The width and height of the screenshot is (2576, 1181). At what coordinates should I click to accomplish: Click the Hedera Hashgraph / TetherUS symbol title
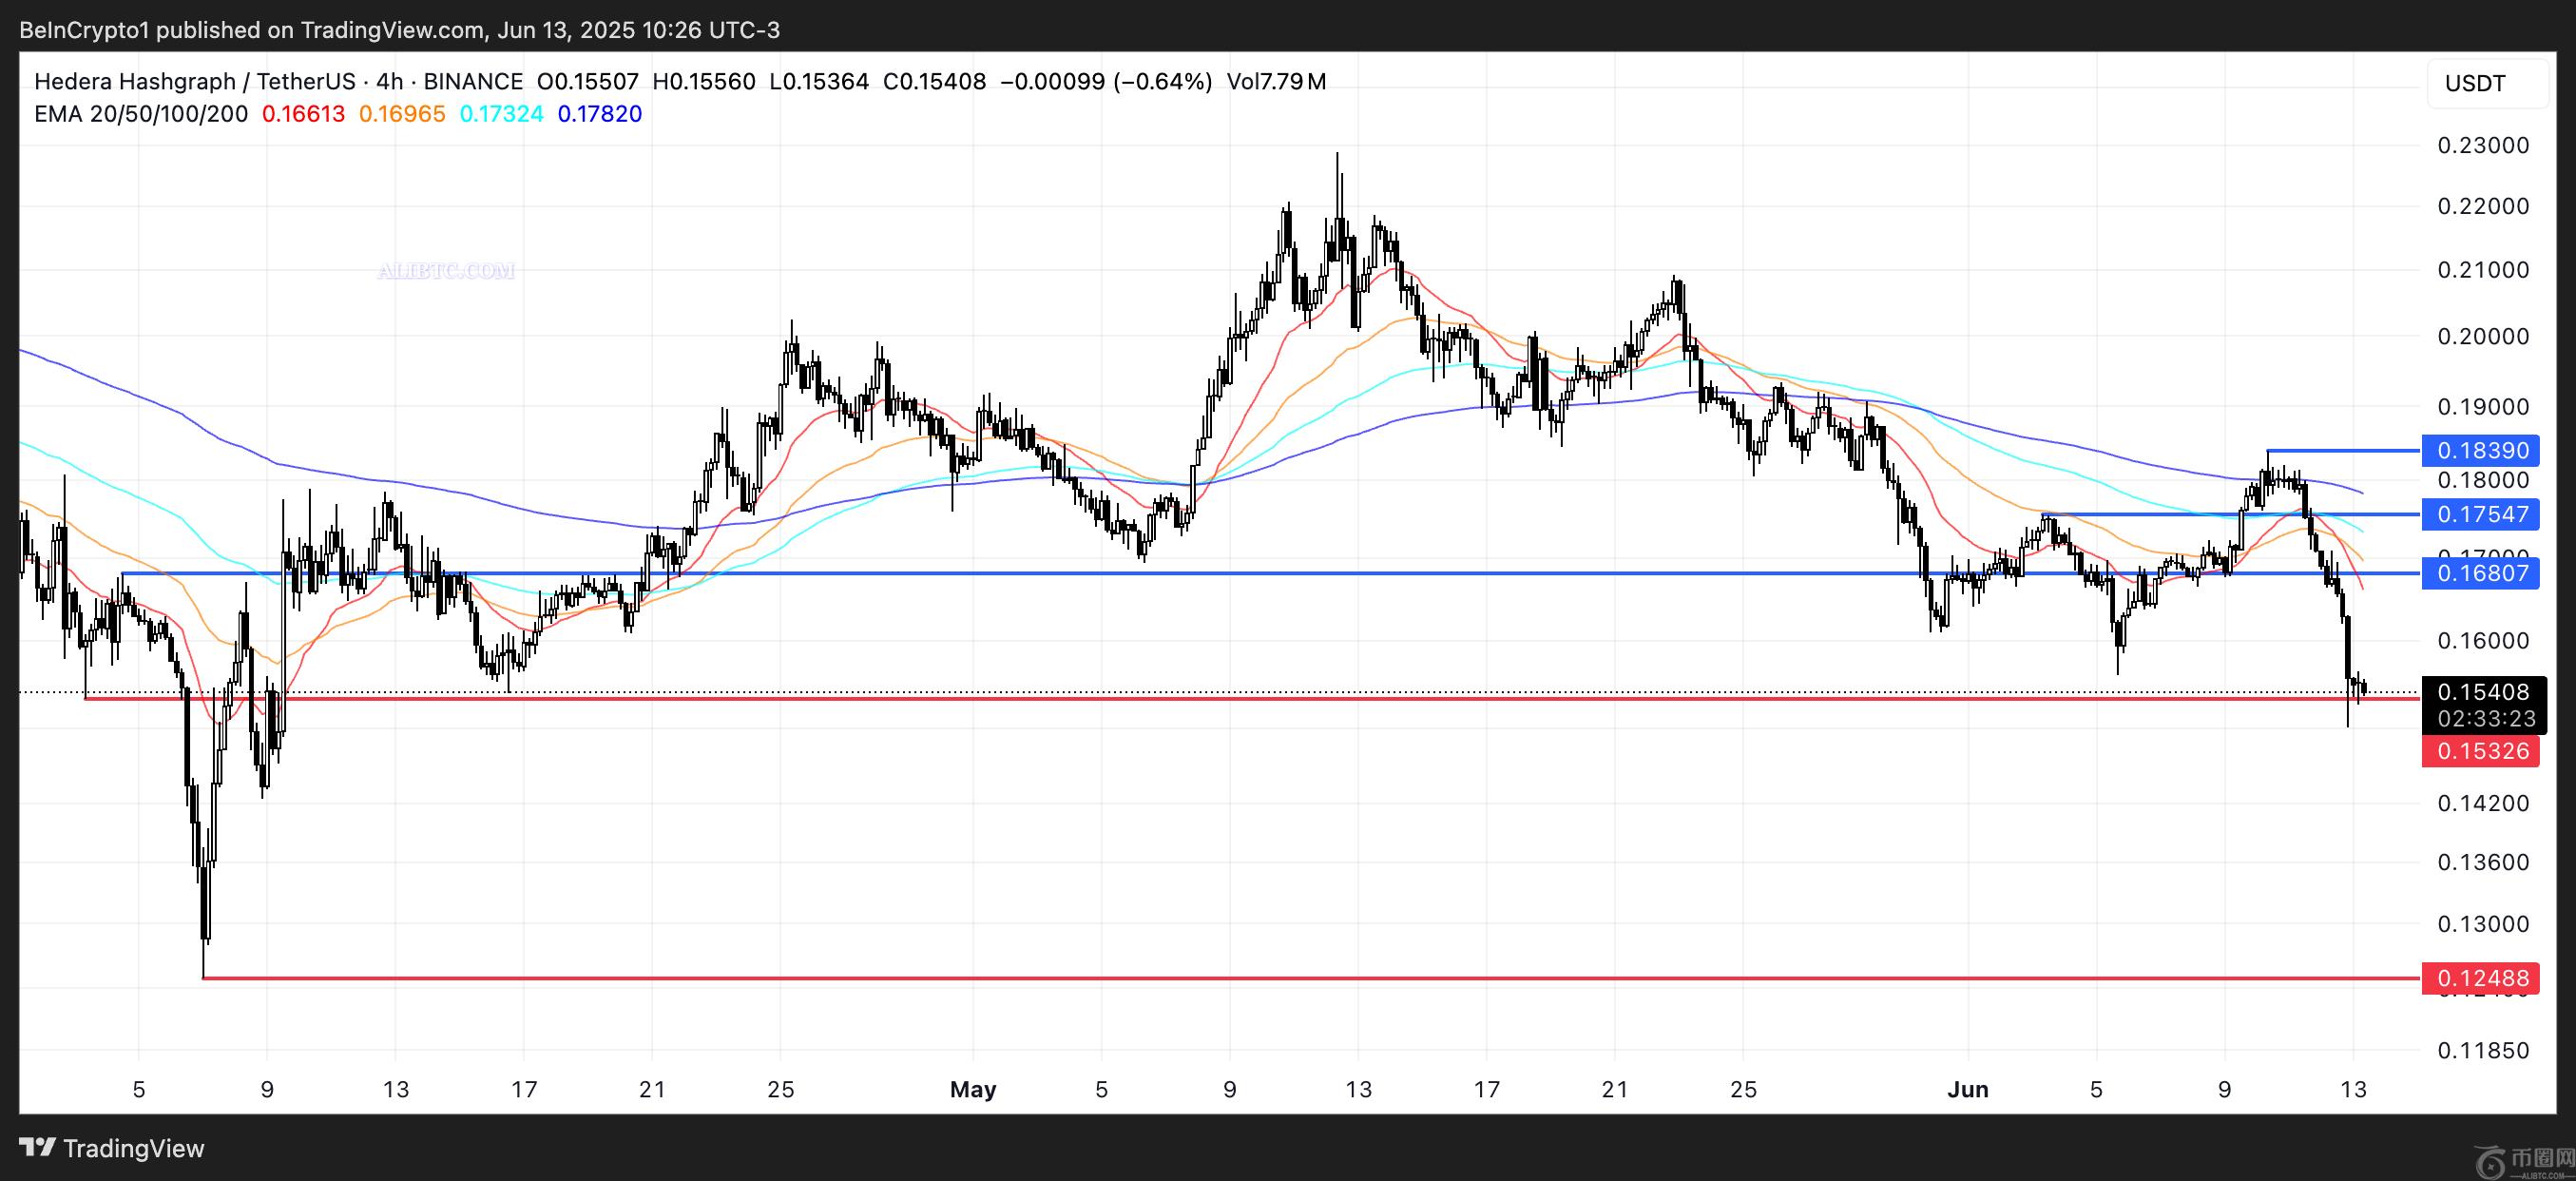point(194,82)
